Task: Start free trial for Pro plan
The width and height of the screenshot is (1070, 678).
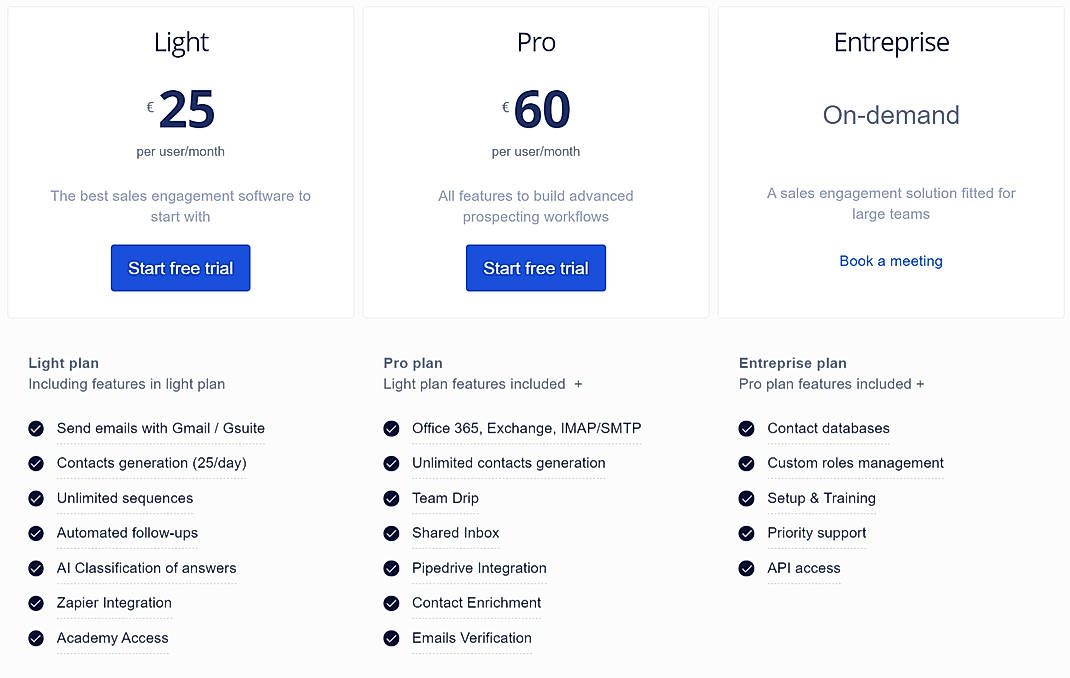Action: point(535,268)
